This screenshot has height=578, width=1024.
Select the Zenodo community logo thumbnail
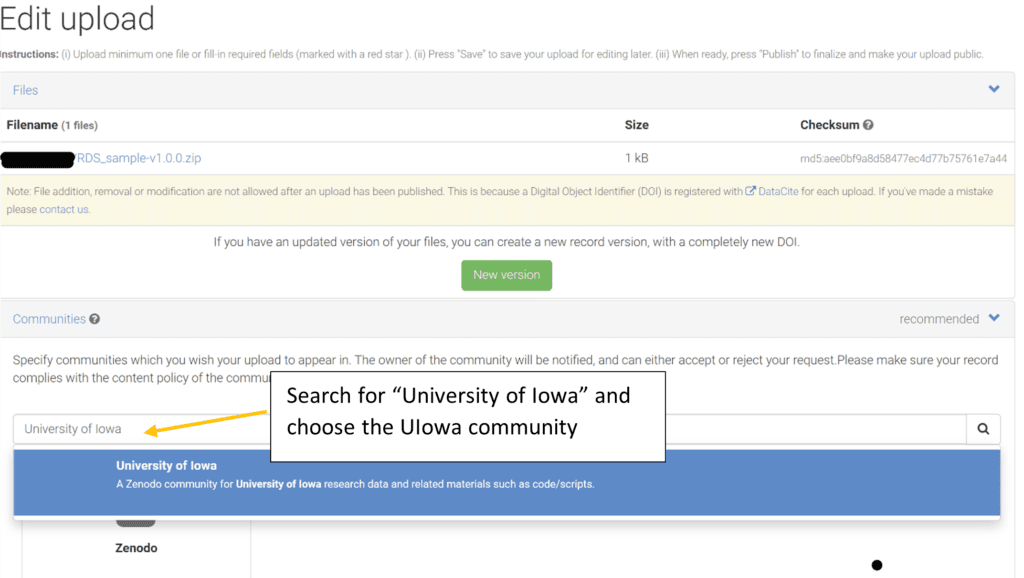(136, 521)
